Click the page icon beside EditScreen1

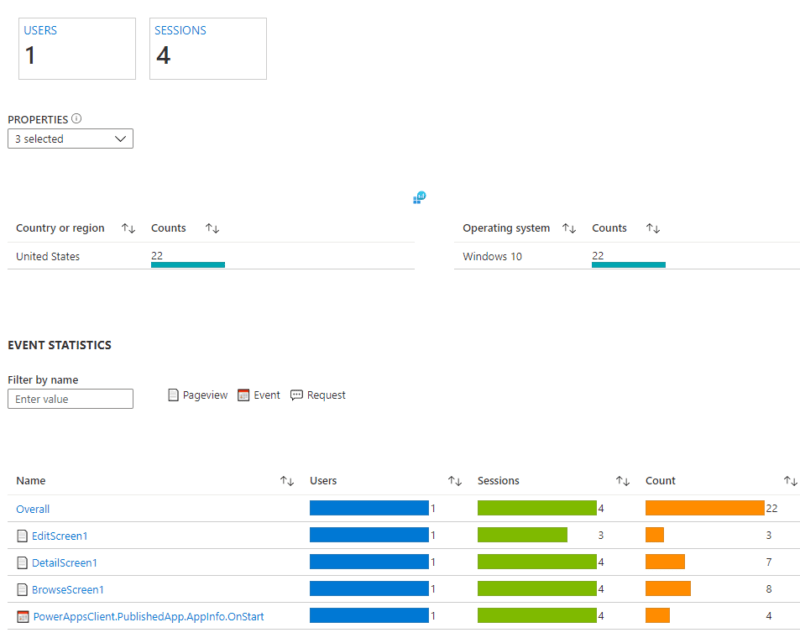click(x=22, y=536)
